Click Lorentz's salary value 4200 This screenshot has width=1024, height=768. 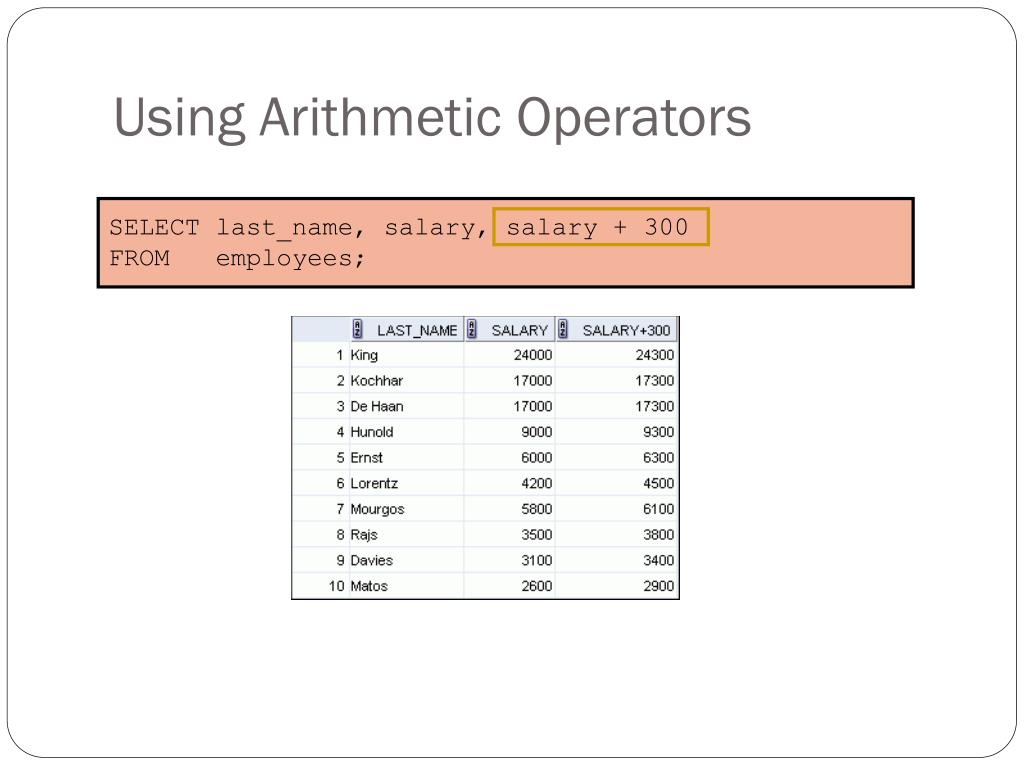pyautogui.click(x=536, y=483)
